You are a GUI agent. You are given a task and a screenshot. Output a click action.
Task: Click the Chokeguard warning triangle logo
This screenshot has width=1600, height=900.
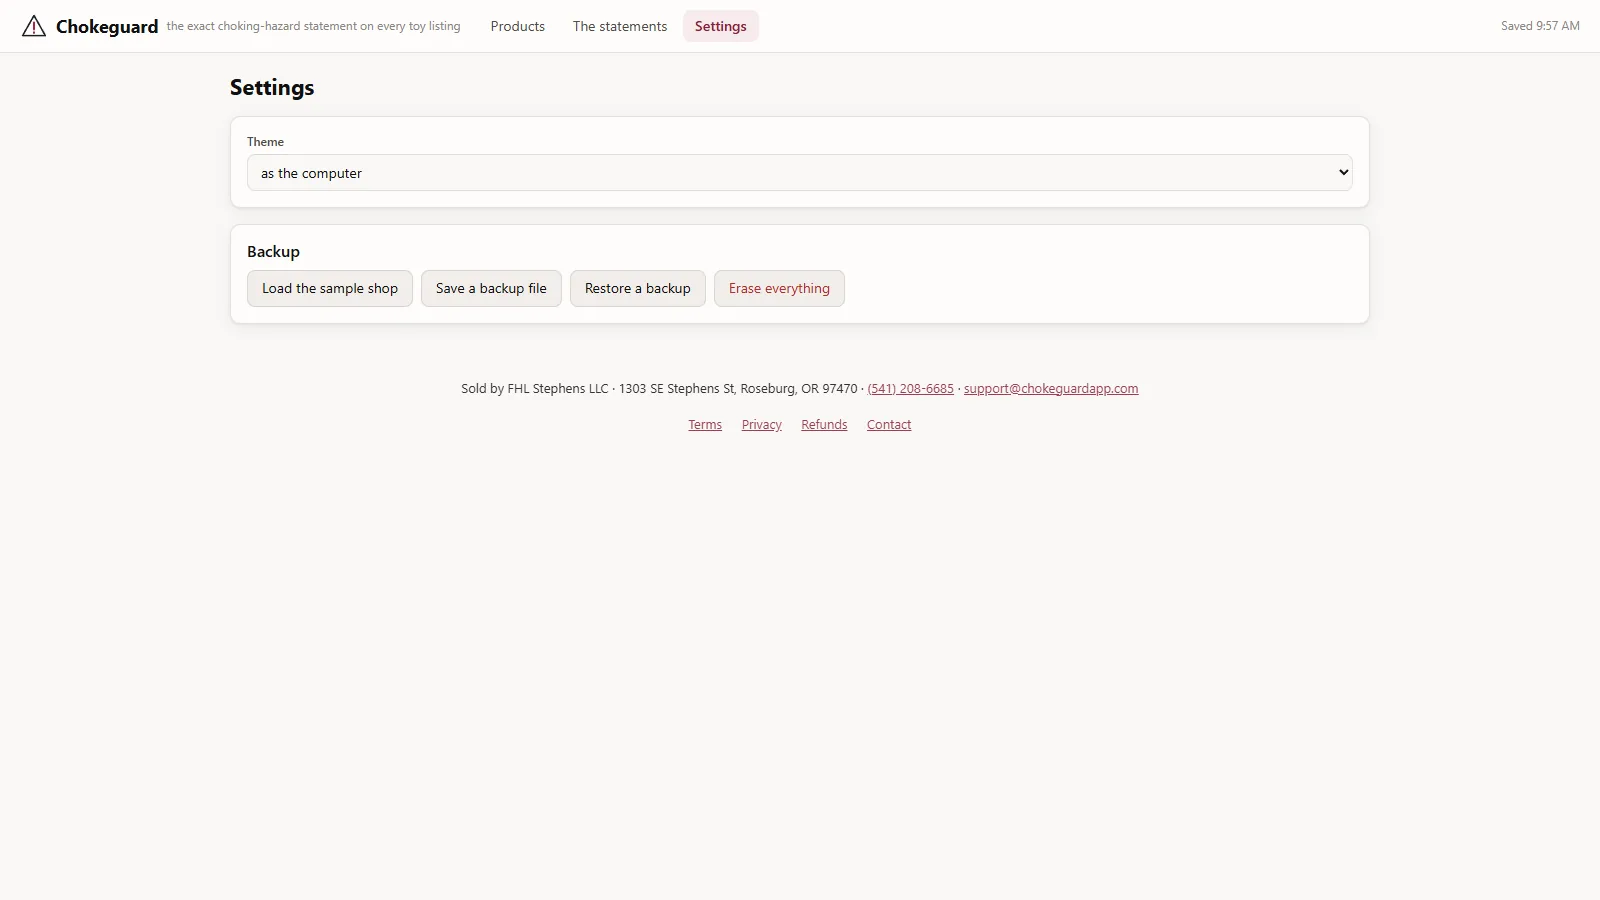34,26
